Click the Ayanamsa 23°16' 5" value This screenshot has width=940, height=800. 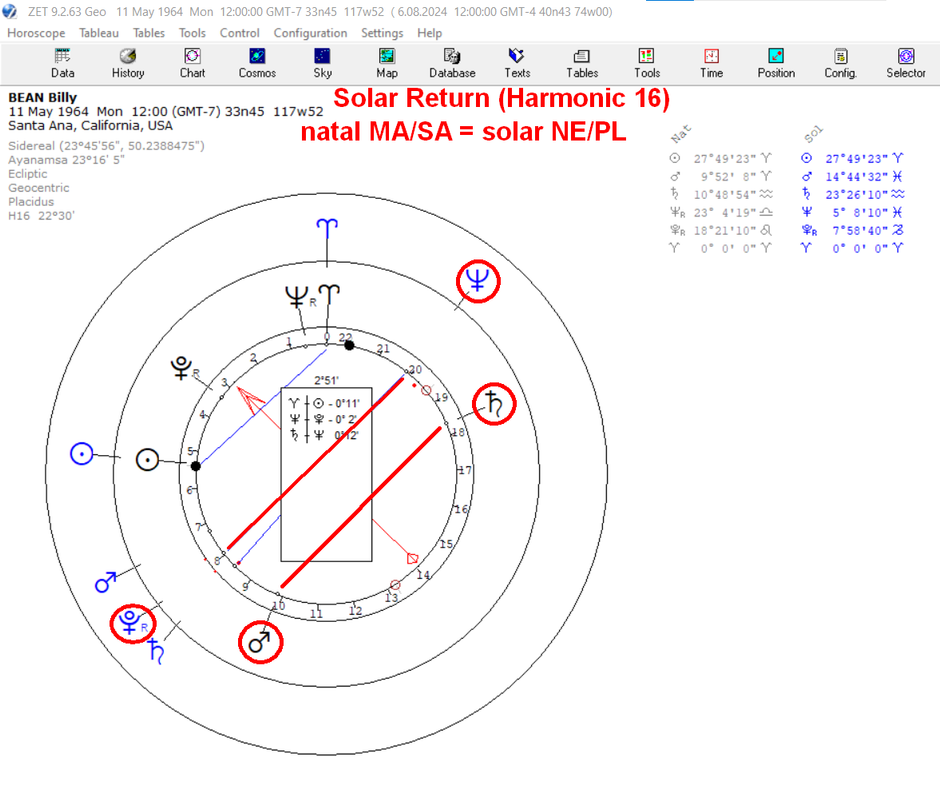[x=66, y=160]
